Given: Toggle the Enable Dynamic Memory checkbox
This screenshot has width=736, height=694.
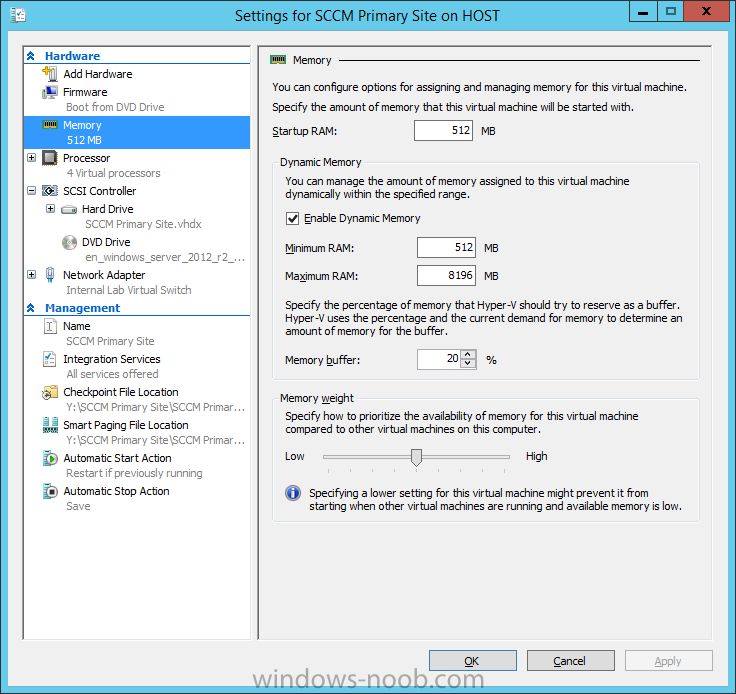Looking at the screenshot, I should (292, 218).
